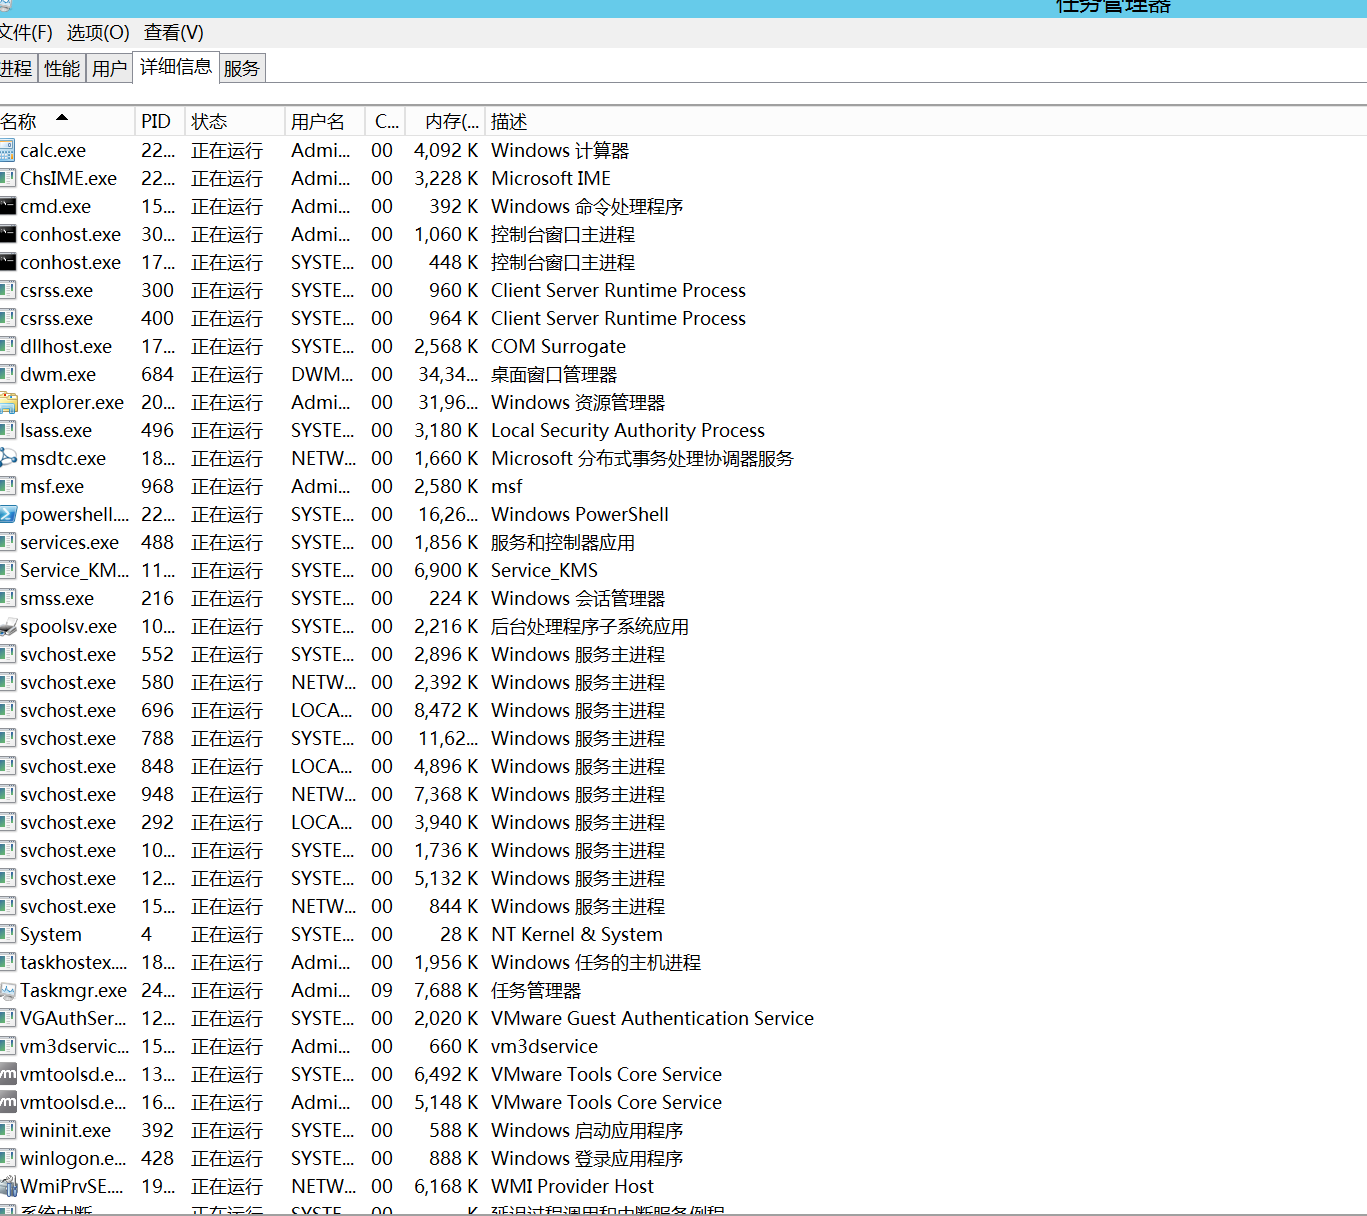Click the Service_KMS process icon
1367x1216 pixels.
[x=8, y=571]
